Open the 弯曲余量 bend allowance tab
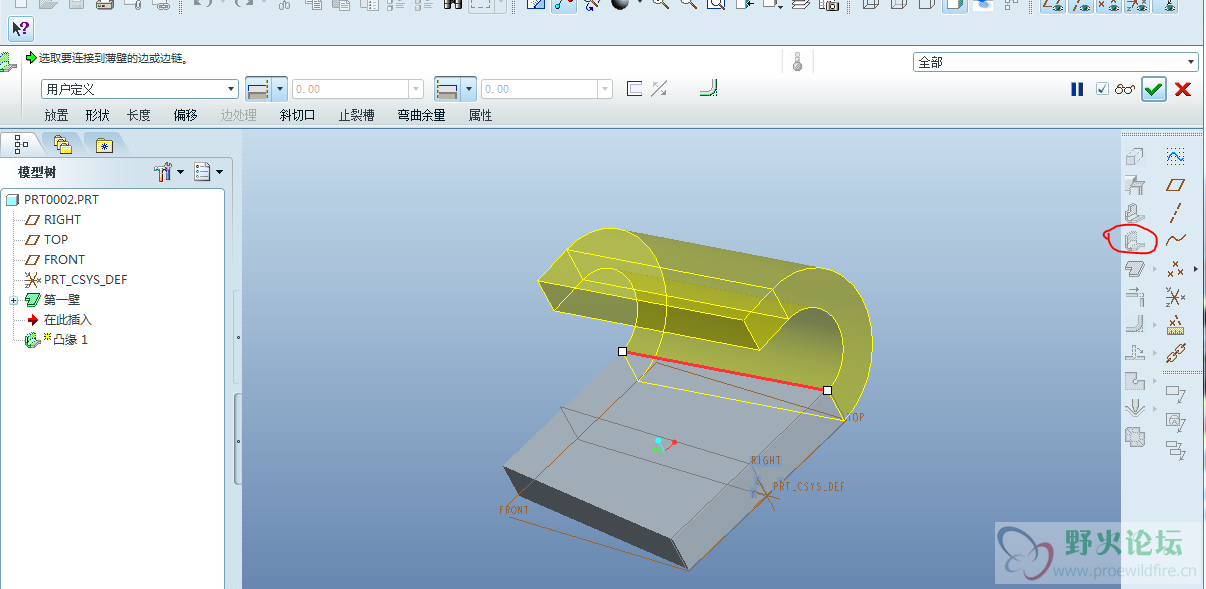 (x=421, y=115)
